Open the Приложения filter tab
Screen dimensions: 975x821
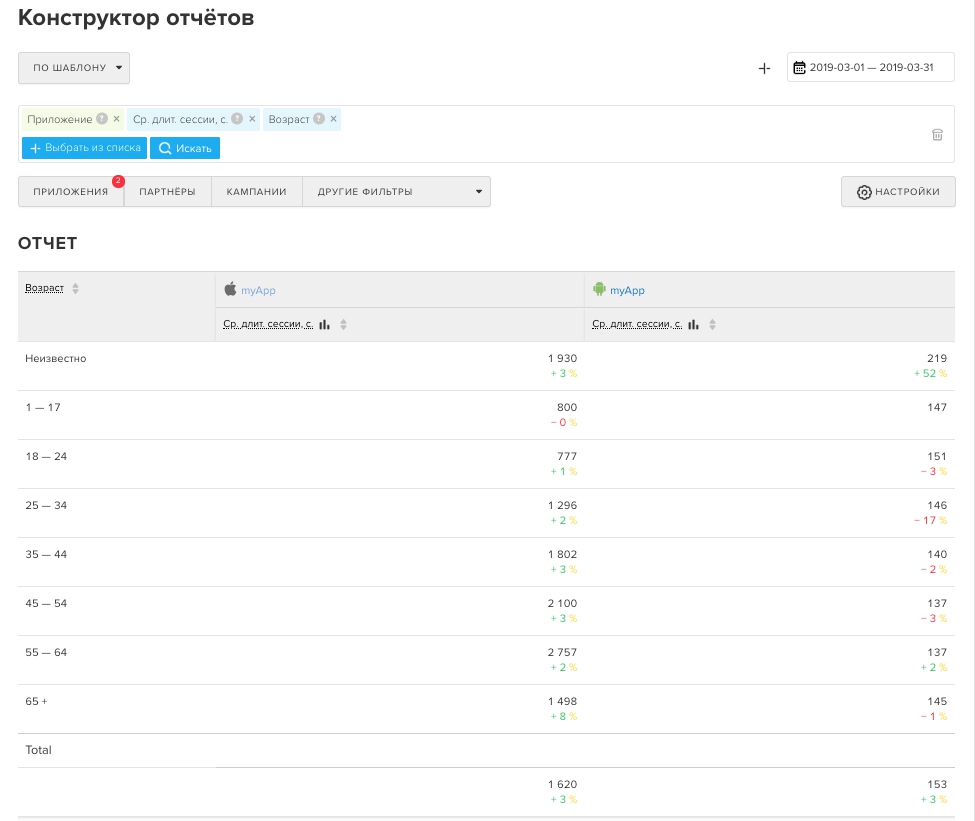70,192
